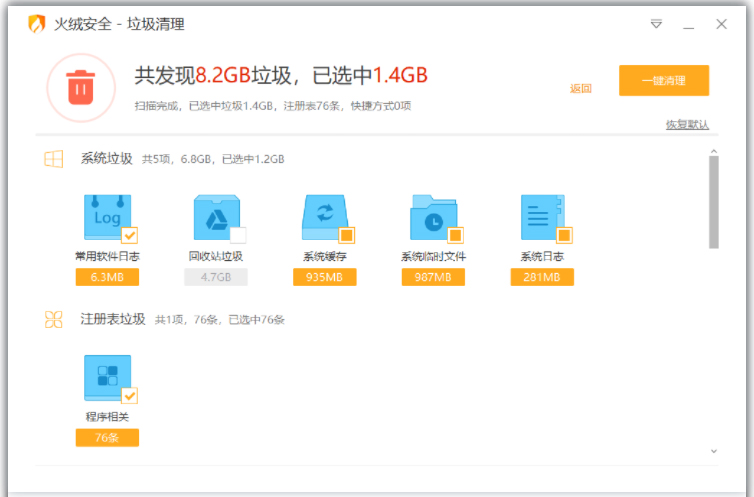754x497 pixels.
Task: Click the red trash can icon
Action: click(81, 87)
